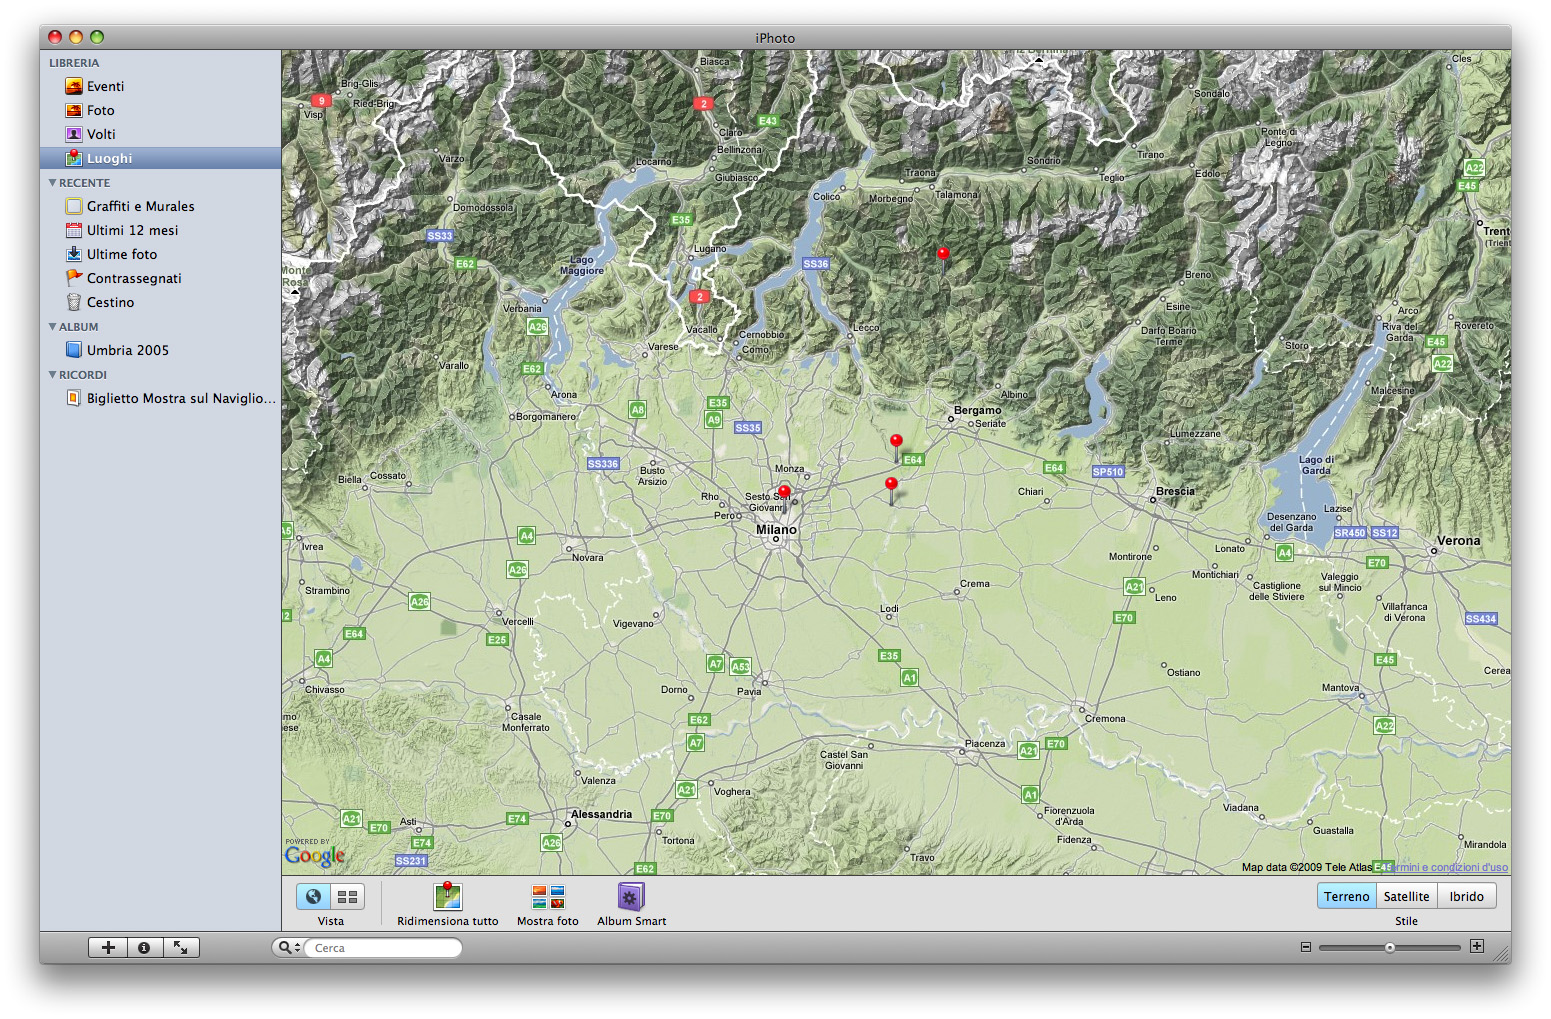Click the Piacenza label on map
The width and height of the screenshot is (1551, 1019).
coord(985,743)
